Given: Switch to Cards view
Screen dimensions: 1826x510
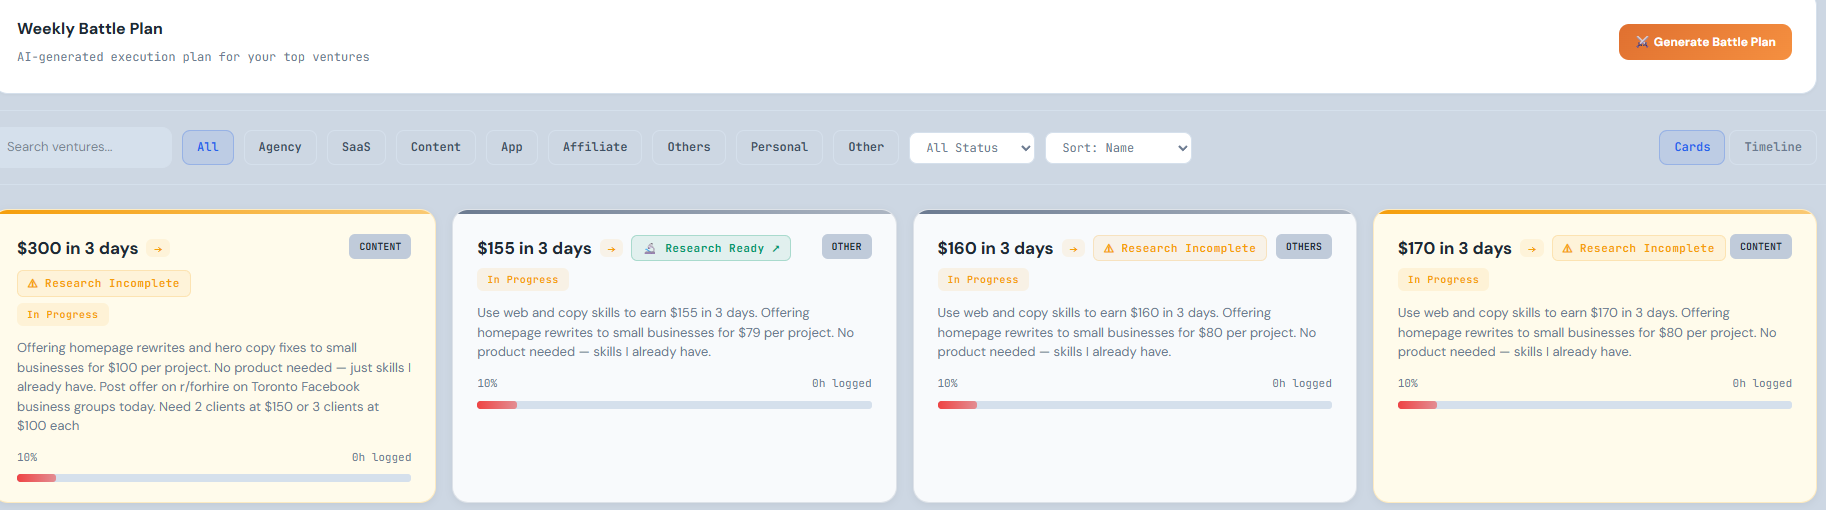Looking at the screenshot, I should coord(1692,147).
